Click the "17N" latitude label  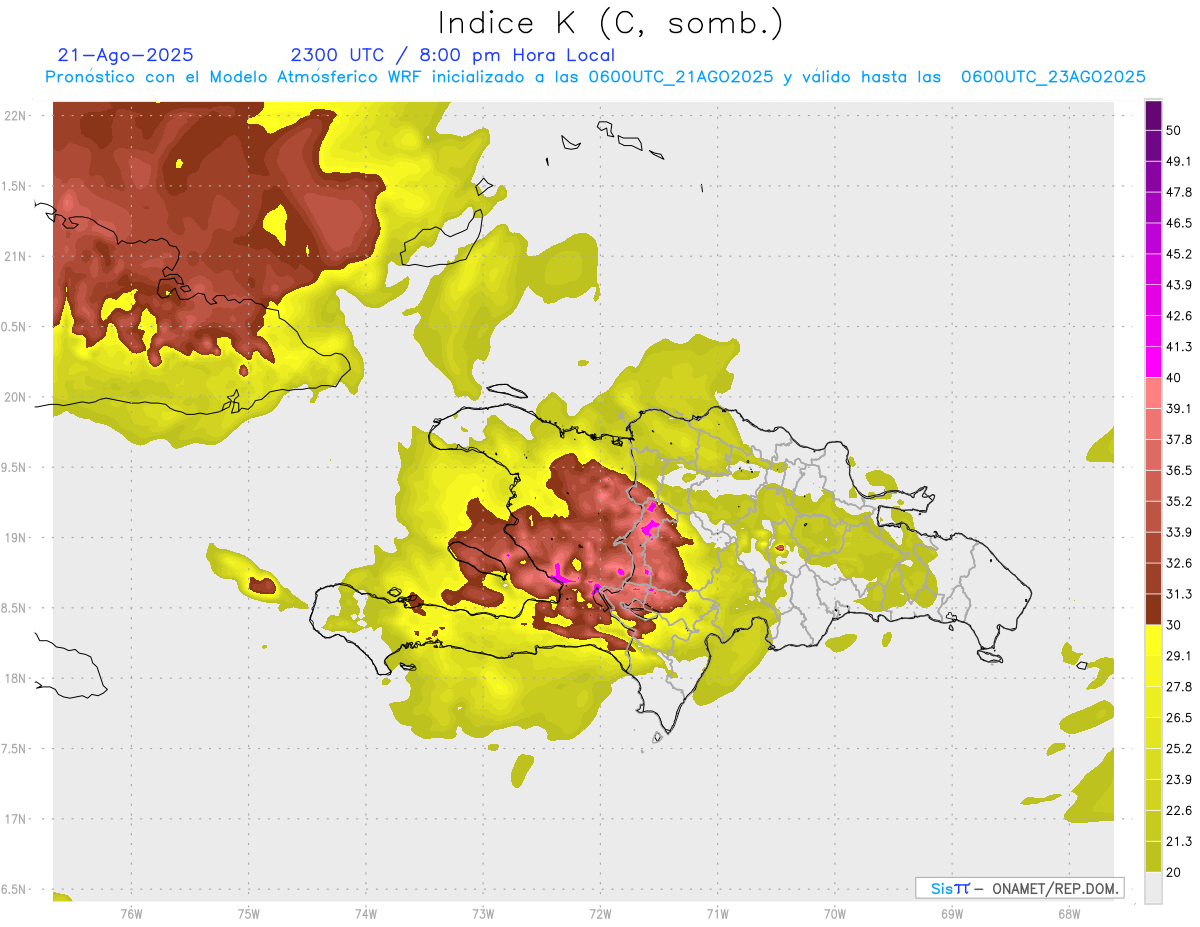pos(15,819)
